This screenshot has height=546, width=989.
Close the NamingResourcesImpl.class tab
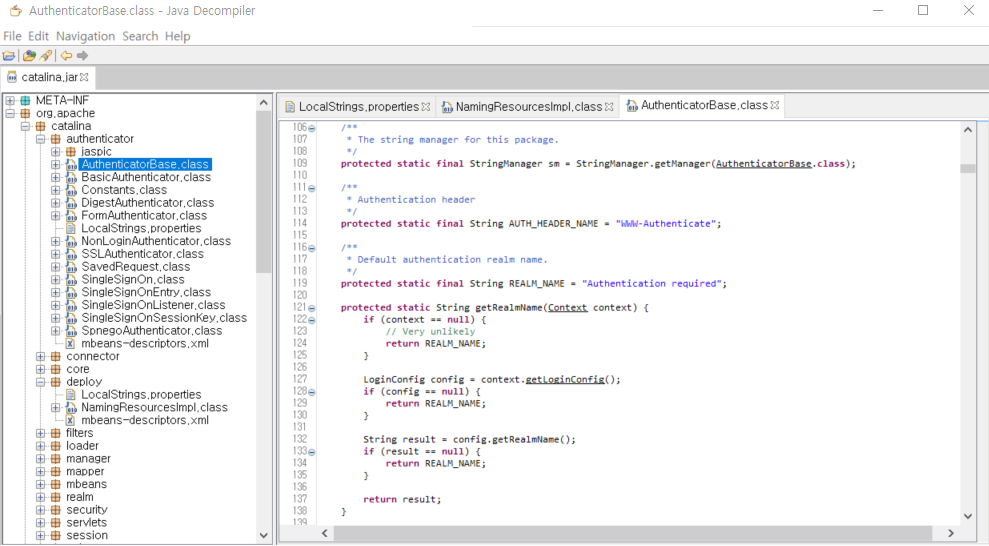[x=609, y=107]
